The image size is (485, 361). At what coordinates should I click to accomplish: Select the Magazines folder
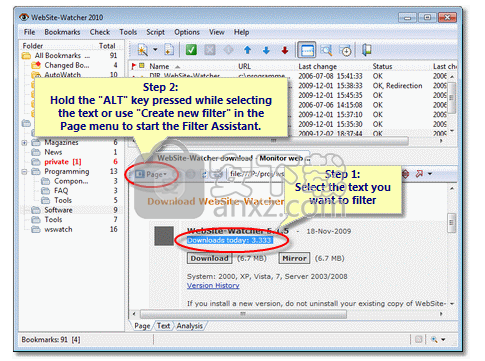[61, 142]
